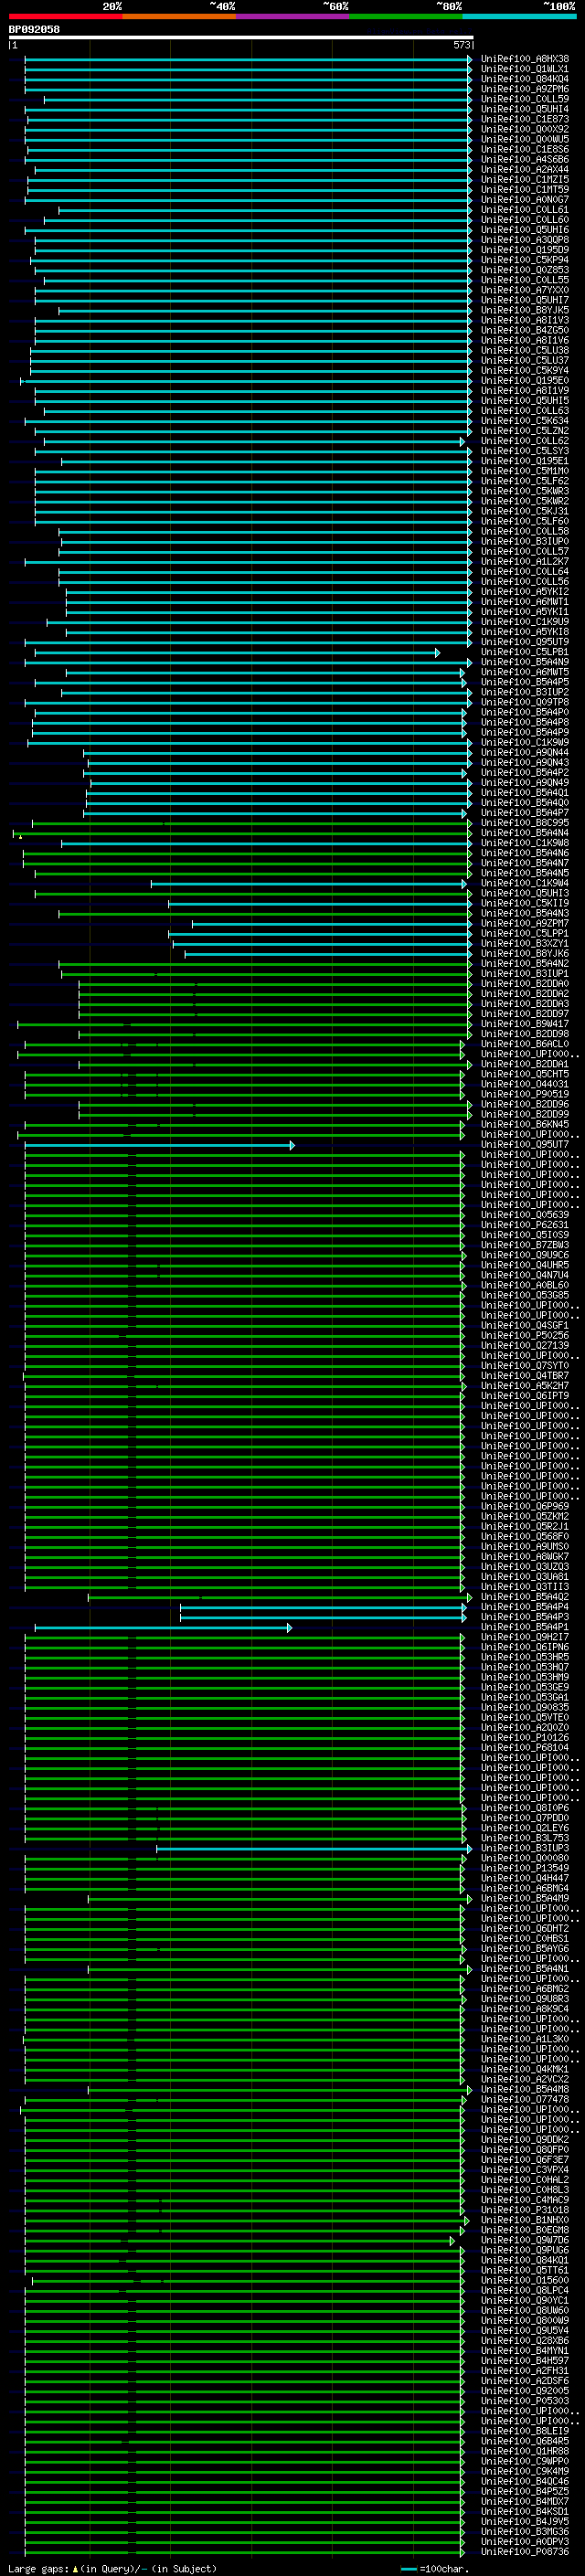Screen dimensions: 585x2576
Task: Select hit UniRef100_C5KP94
Action: point(524,260)
